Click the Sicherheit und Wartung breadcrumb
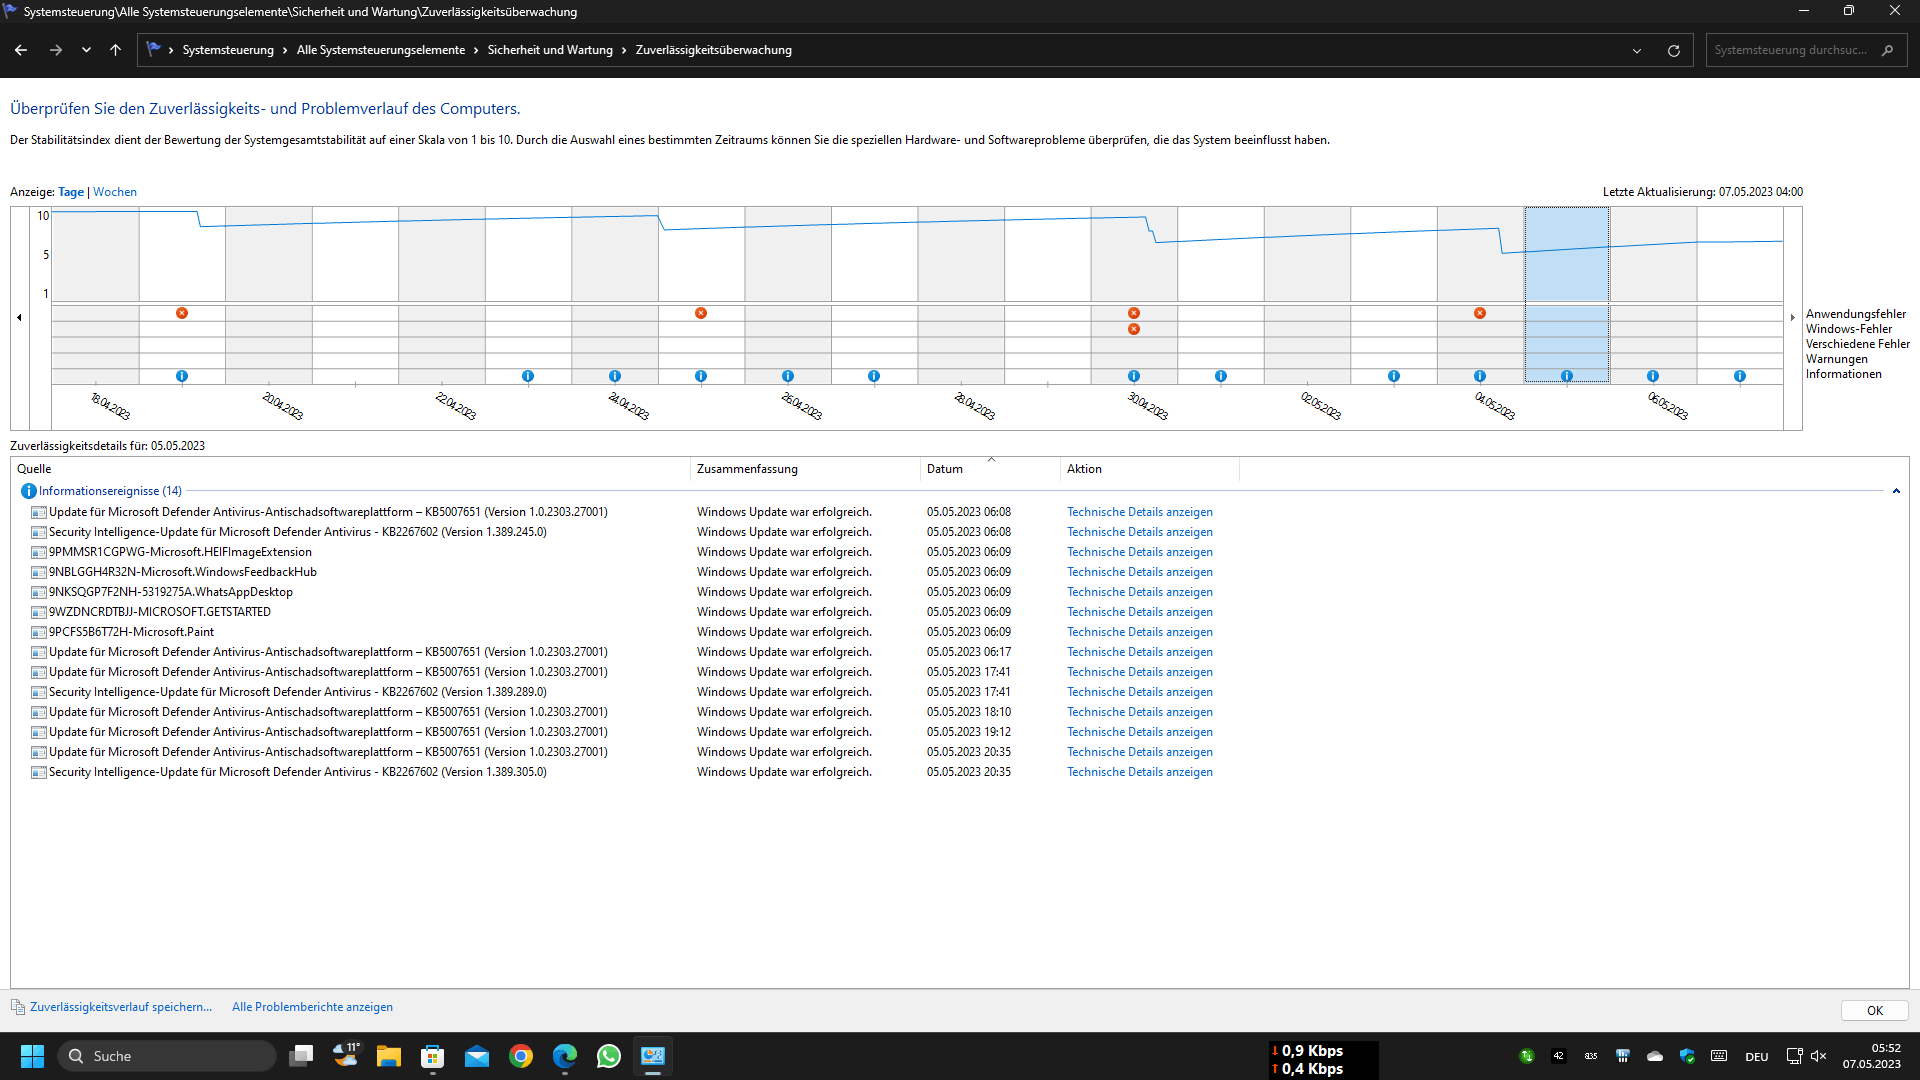Viewport: 1920px width, 1080px height. click(550, 50)
